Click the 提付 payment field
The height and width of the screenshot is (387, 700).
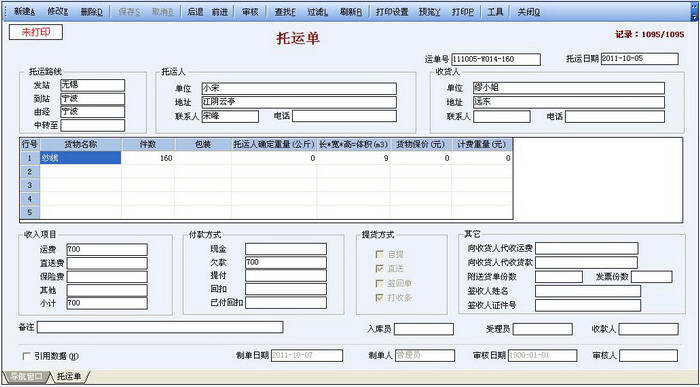point(286,275)
